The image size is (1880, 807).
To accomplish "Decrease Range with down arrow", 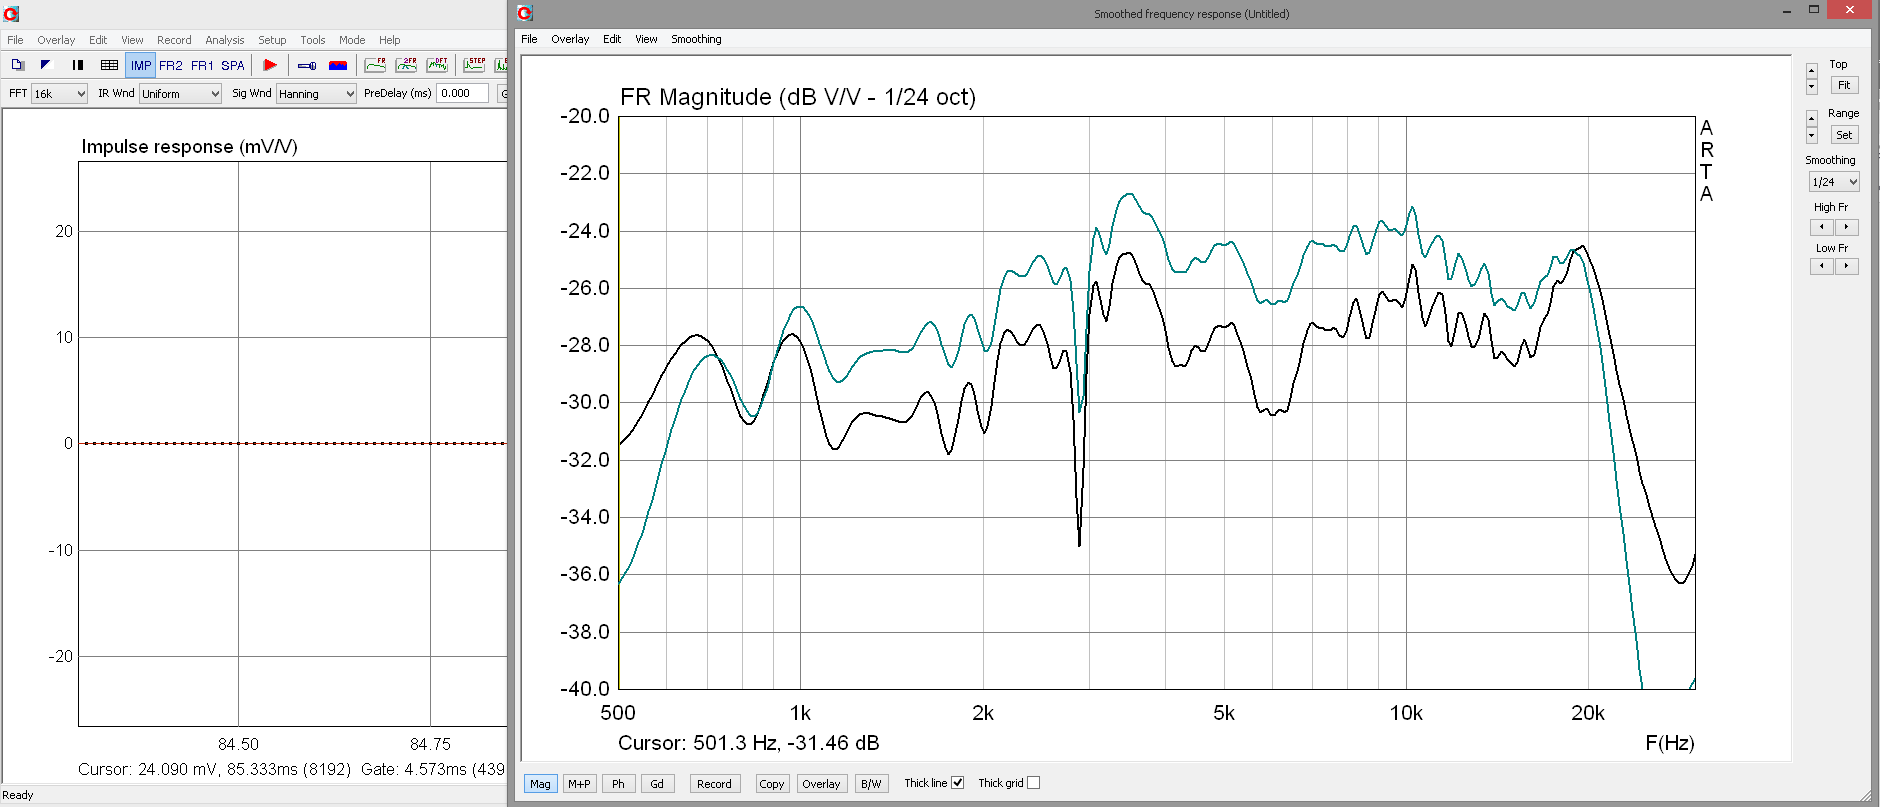I will [1812, 135].
